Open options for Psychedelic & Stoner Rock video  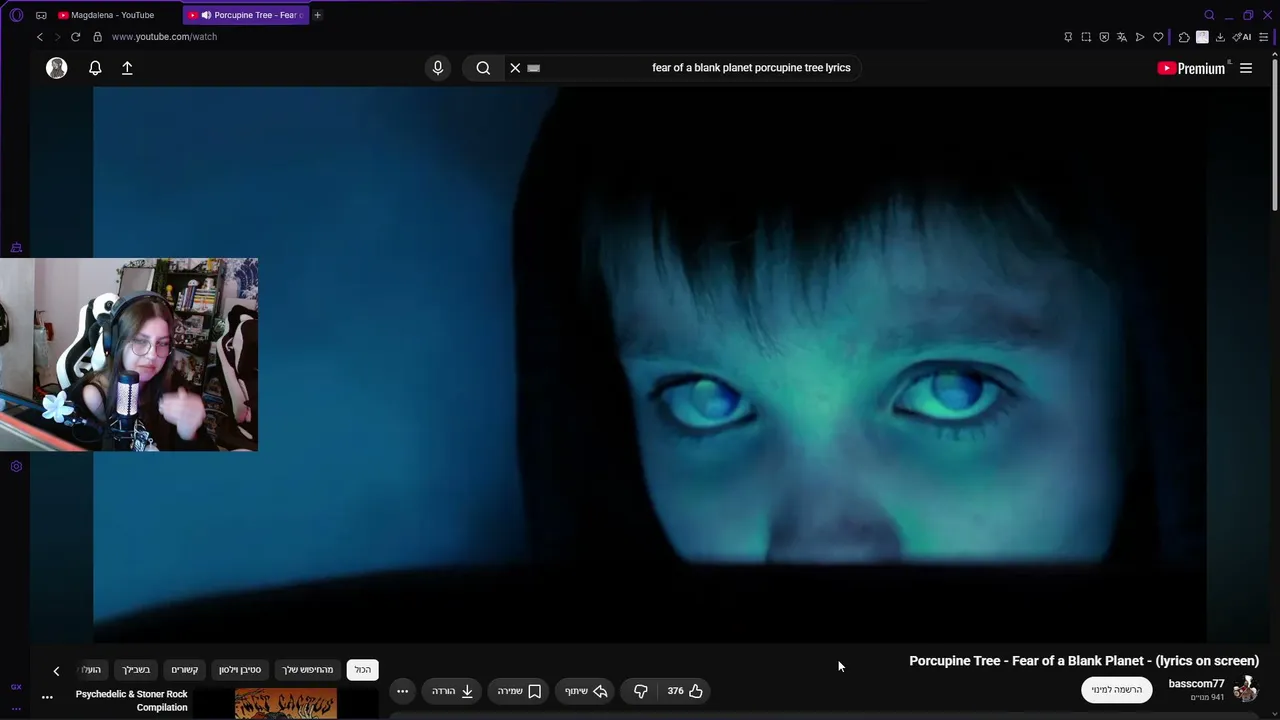click(47, 697)
